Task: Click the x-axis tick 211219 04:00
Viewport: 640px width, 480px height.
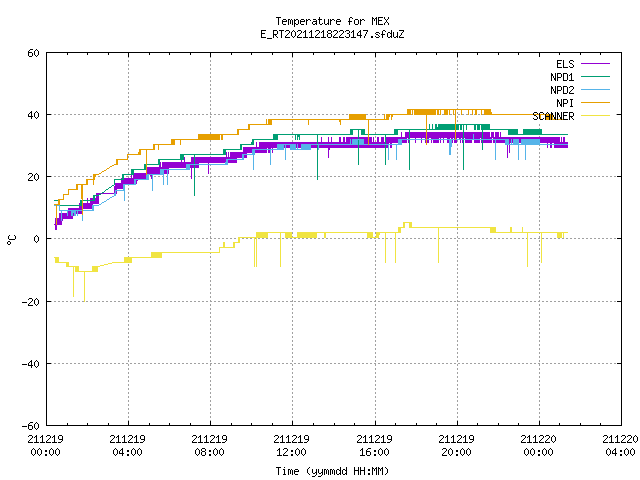Action: click(127, 446)
